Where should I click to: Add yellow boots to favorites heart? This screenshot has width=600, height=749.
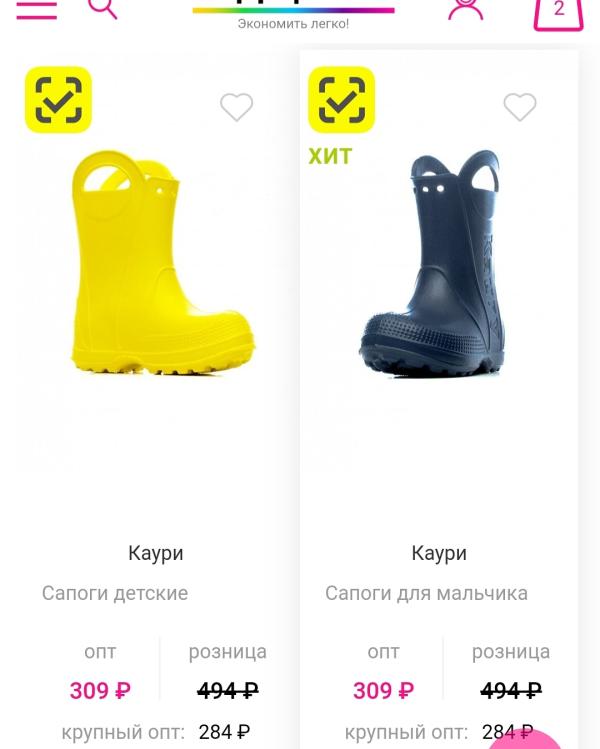pyautogui.click(x=236, y=107)
